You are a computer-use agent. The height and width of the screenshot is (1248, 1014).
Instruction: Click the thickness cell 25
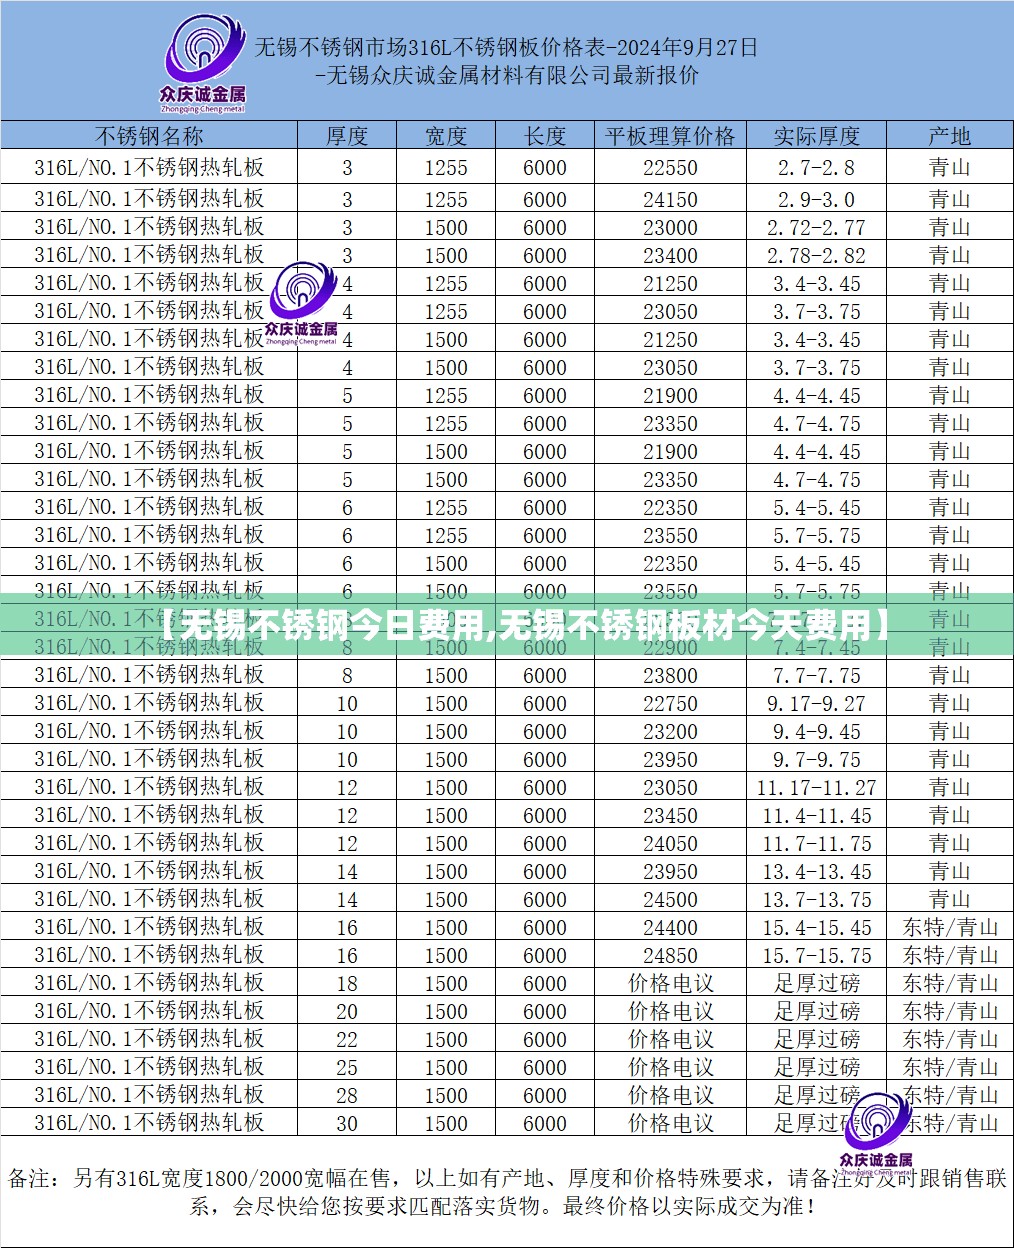tap(347, 1067)
